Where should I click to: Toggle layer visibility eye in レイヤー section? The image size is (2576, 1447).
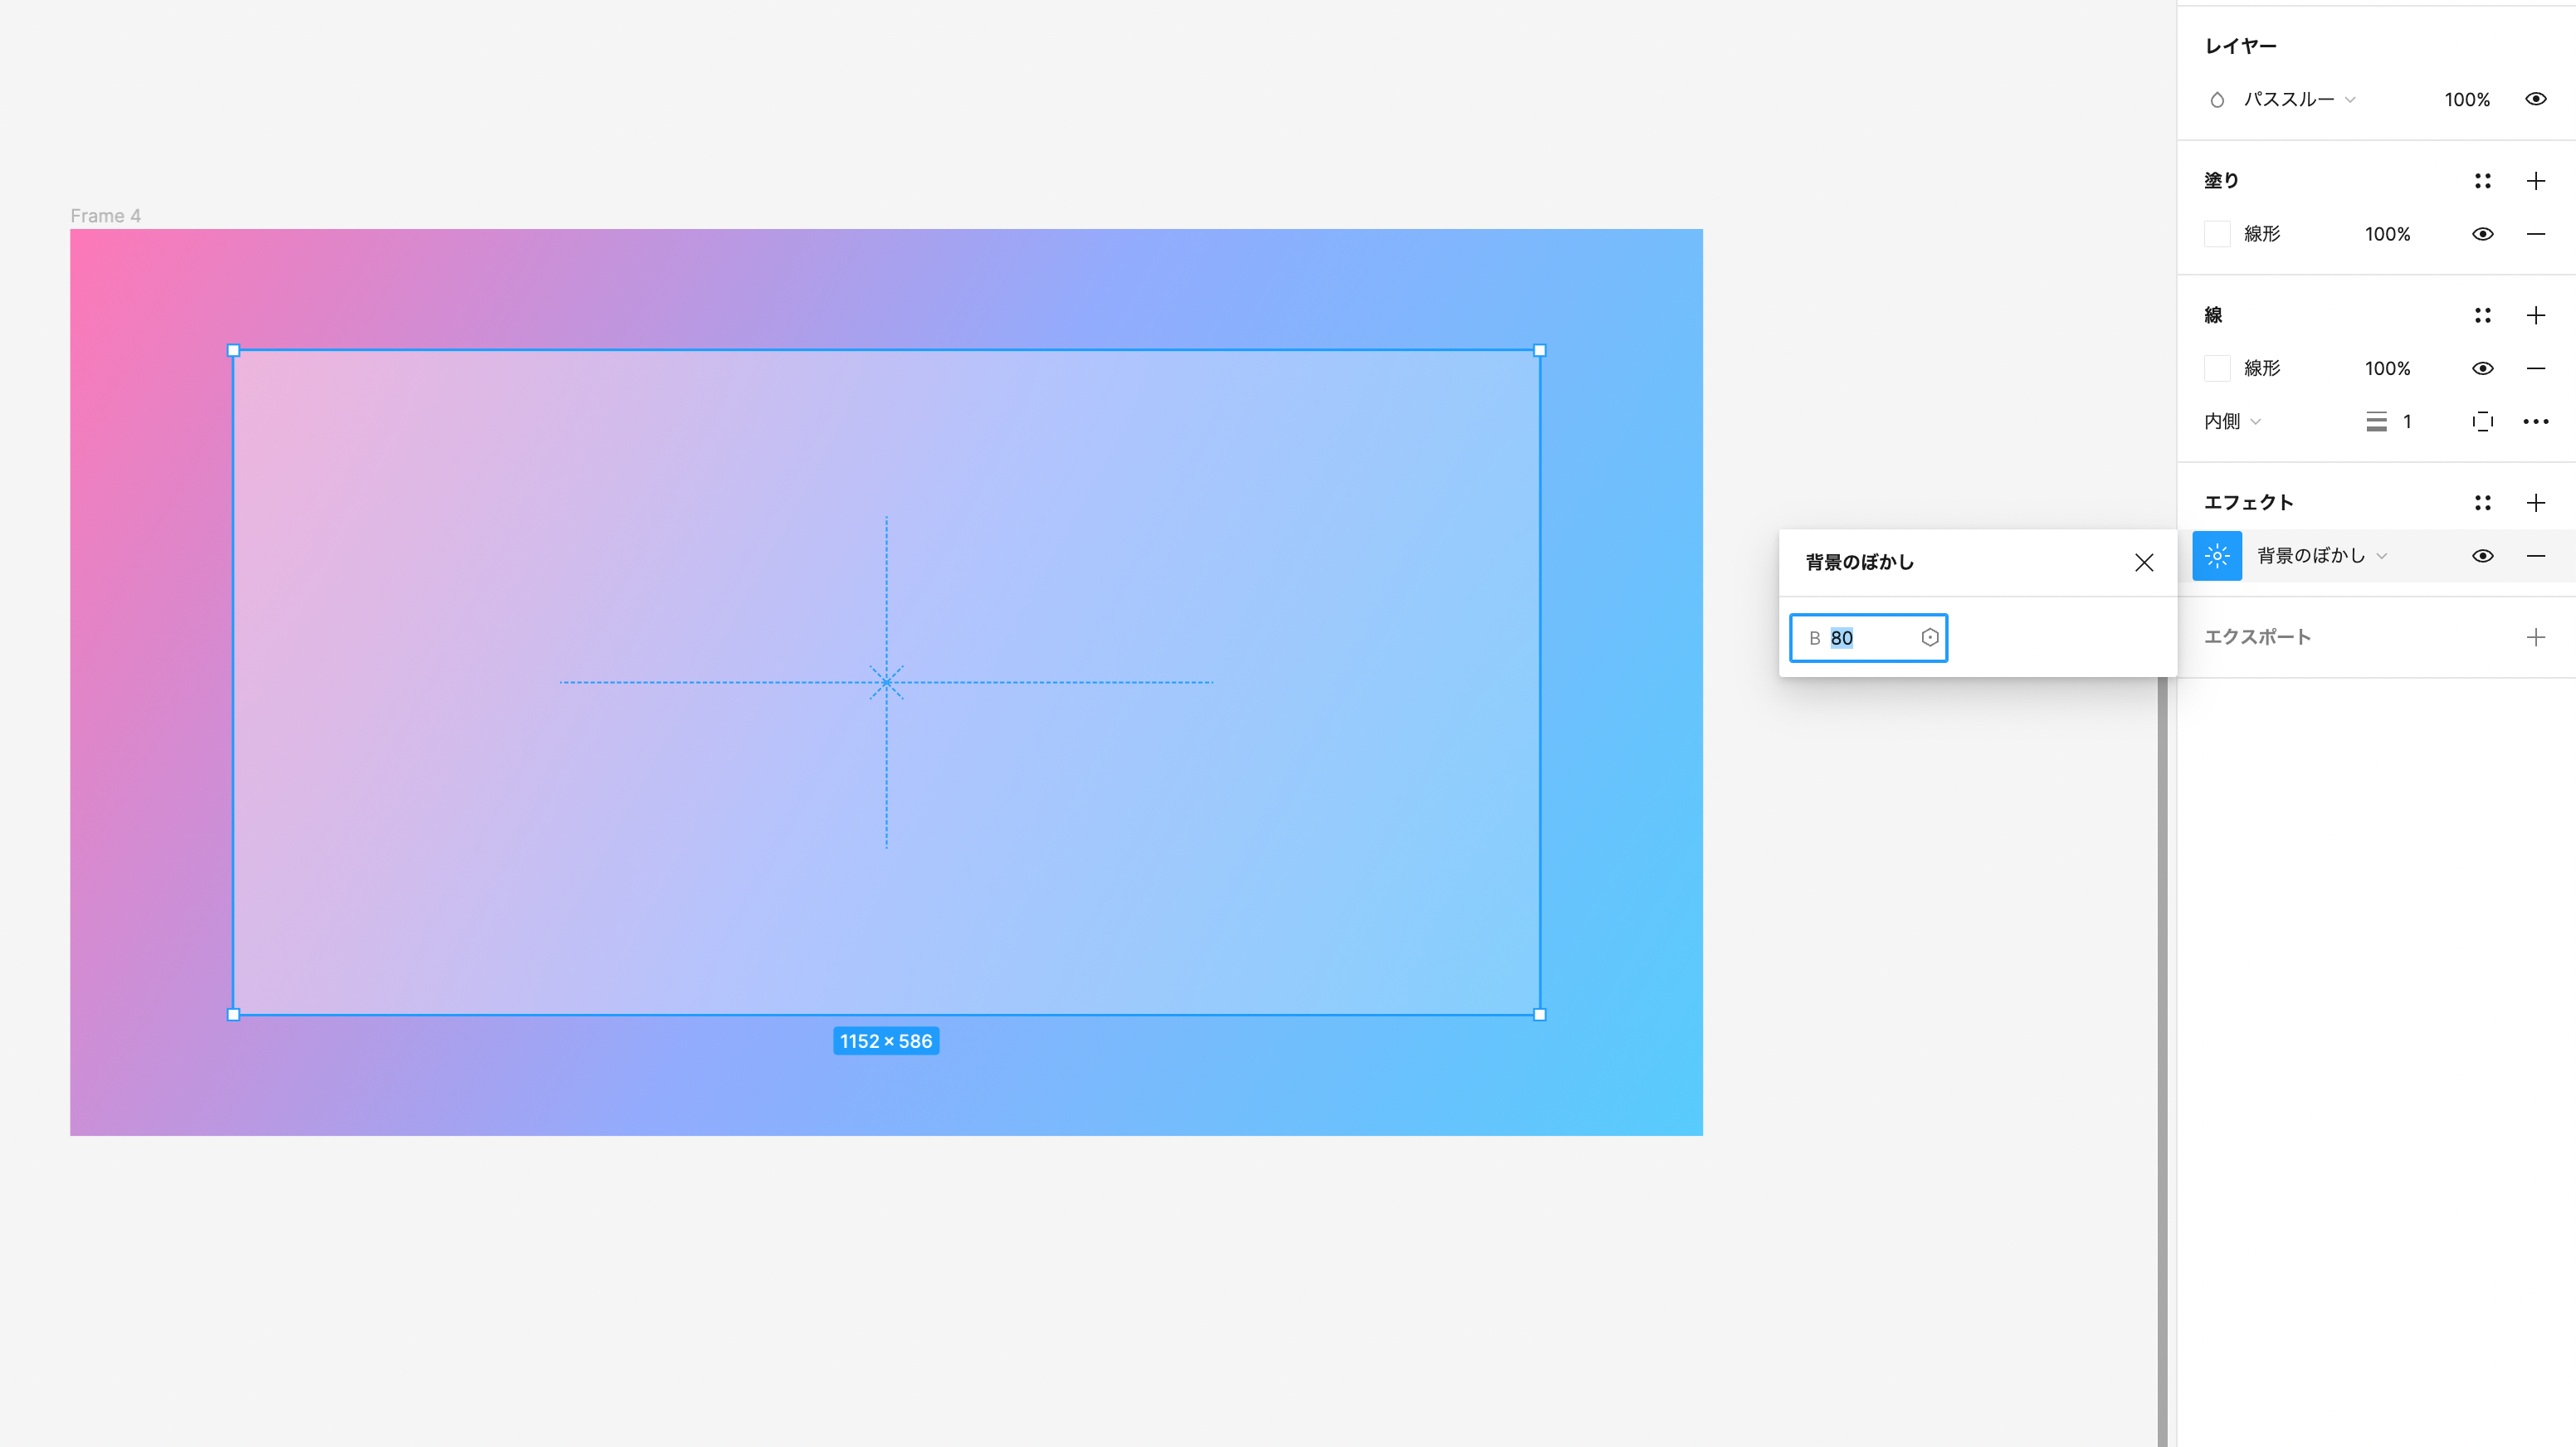[x=2535, y=99]
